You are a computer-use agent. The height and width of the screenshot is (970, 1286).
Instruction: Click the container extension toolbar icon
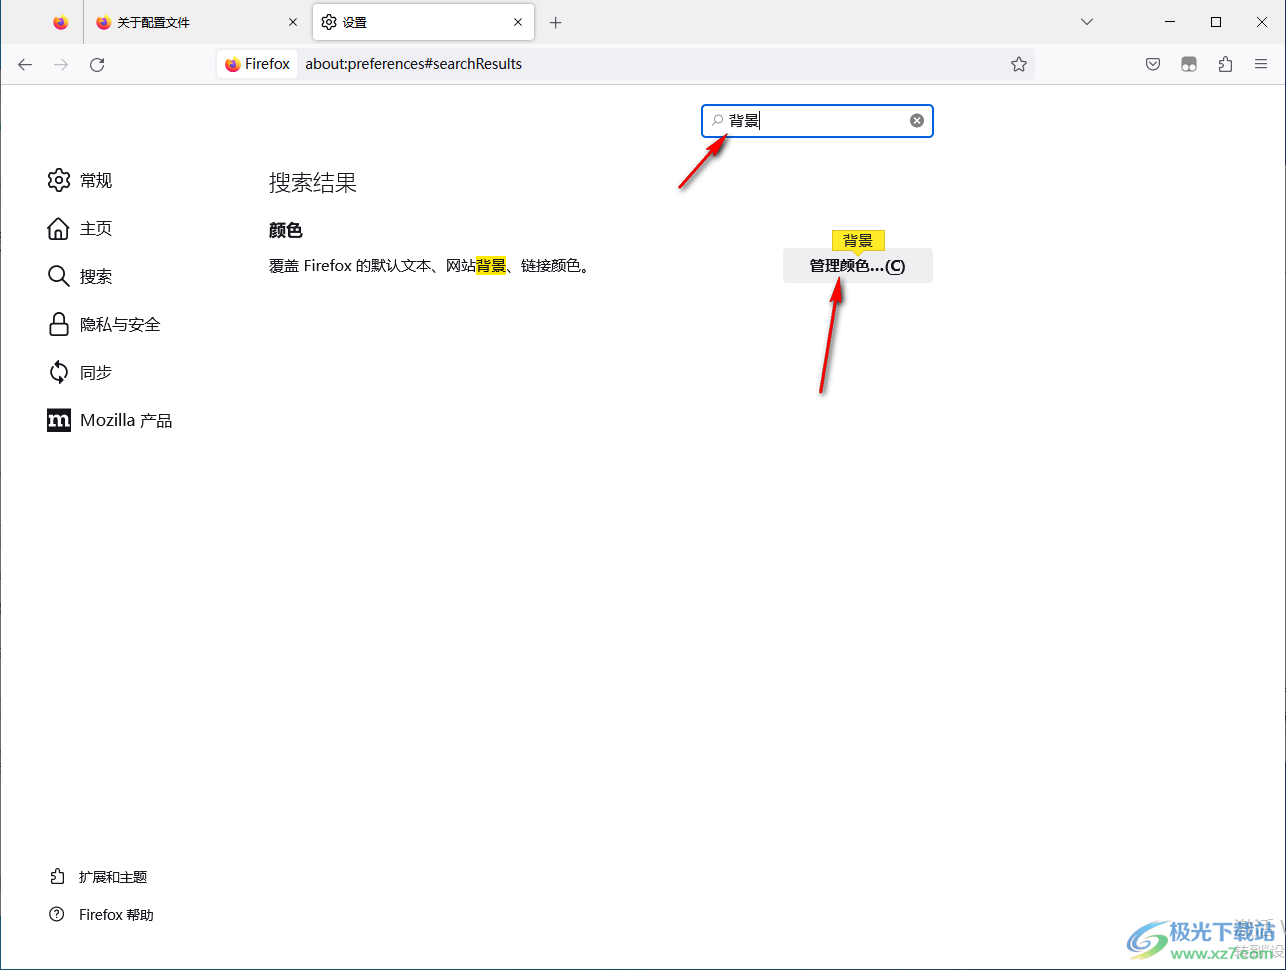click(1189, 64)
